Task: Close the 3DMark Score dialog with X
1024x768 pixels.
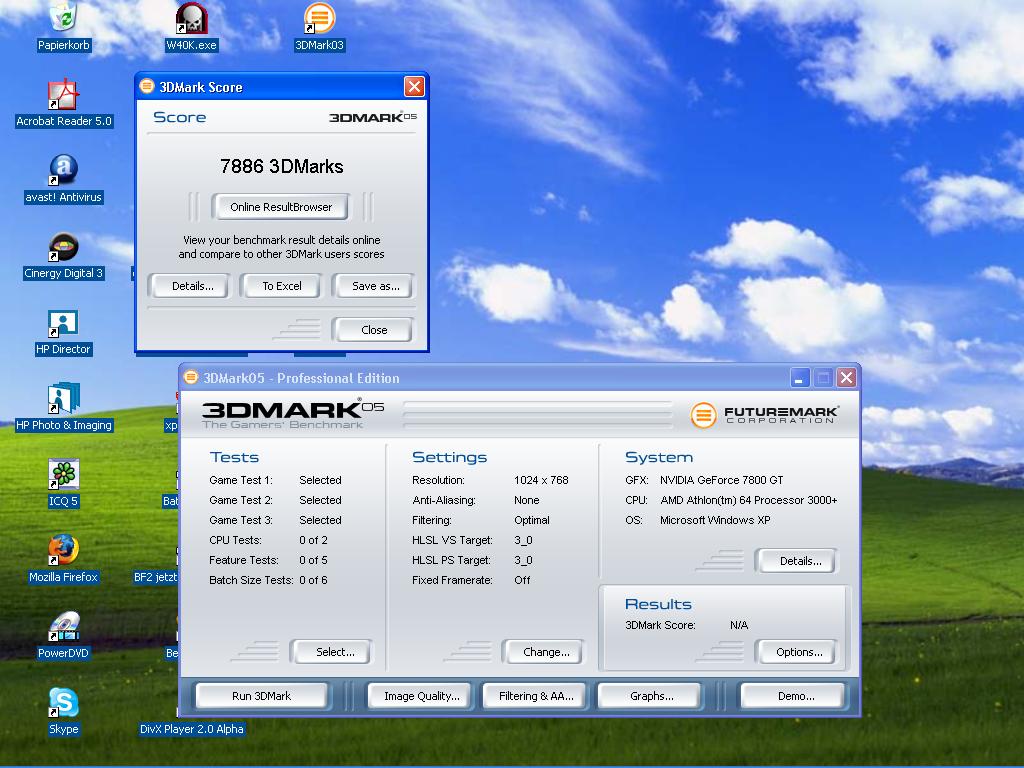Action: [414, 86]
